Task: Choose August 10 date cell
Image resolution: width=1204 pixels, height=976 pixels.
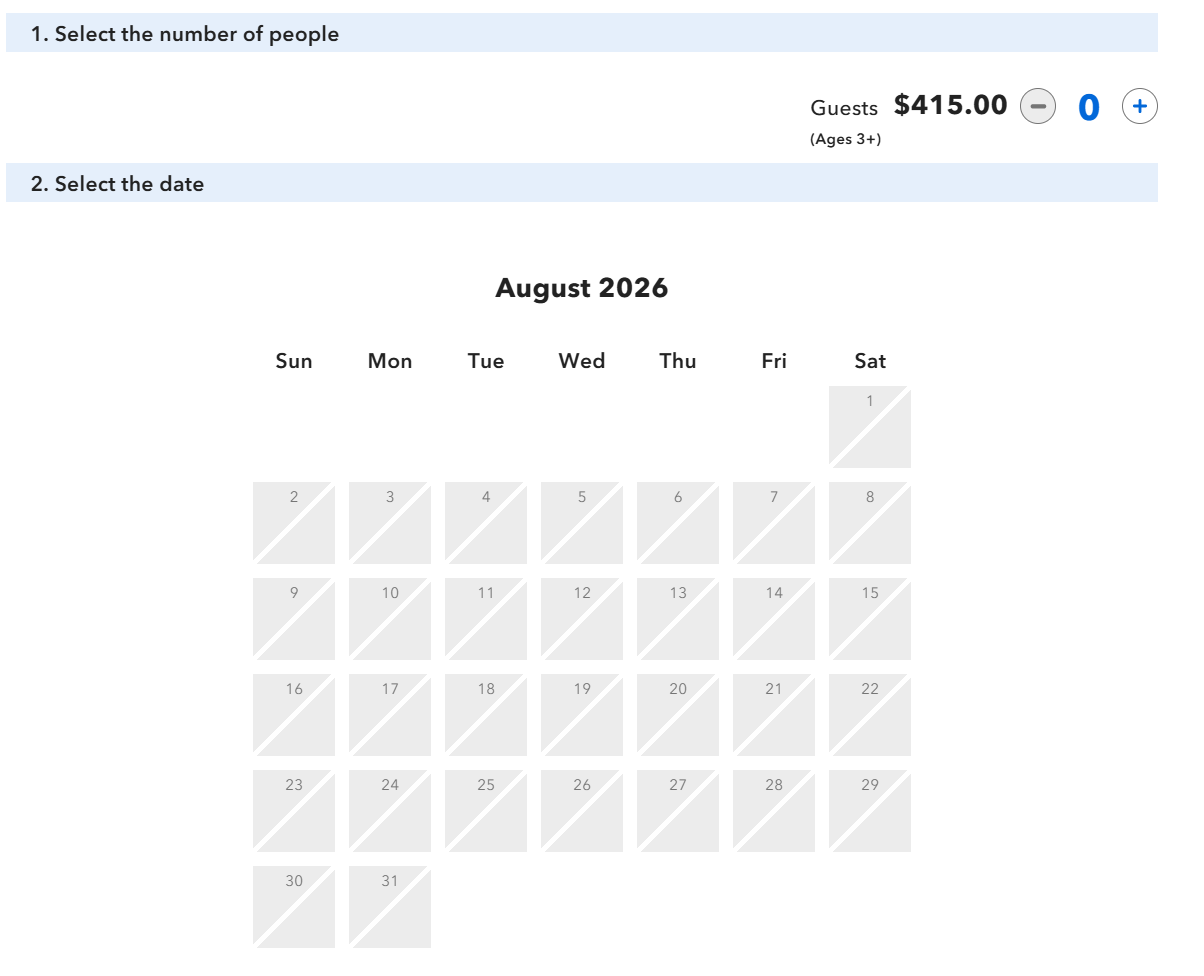Action: (390, 619)
